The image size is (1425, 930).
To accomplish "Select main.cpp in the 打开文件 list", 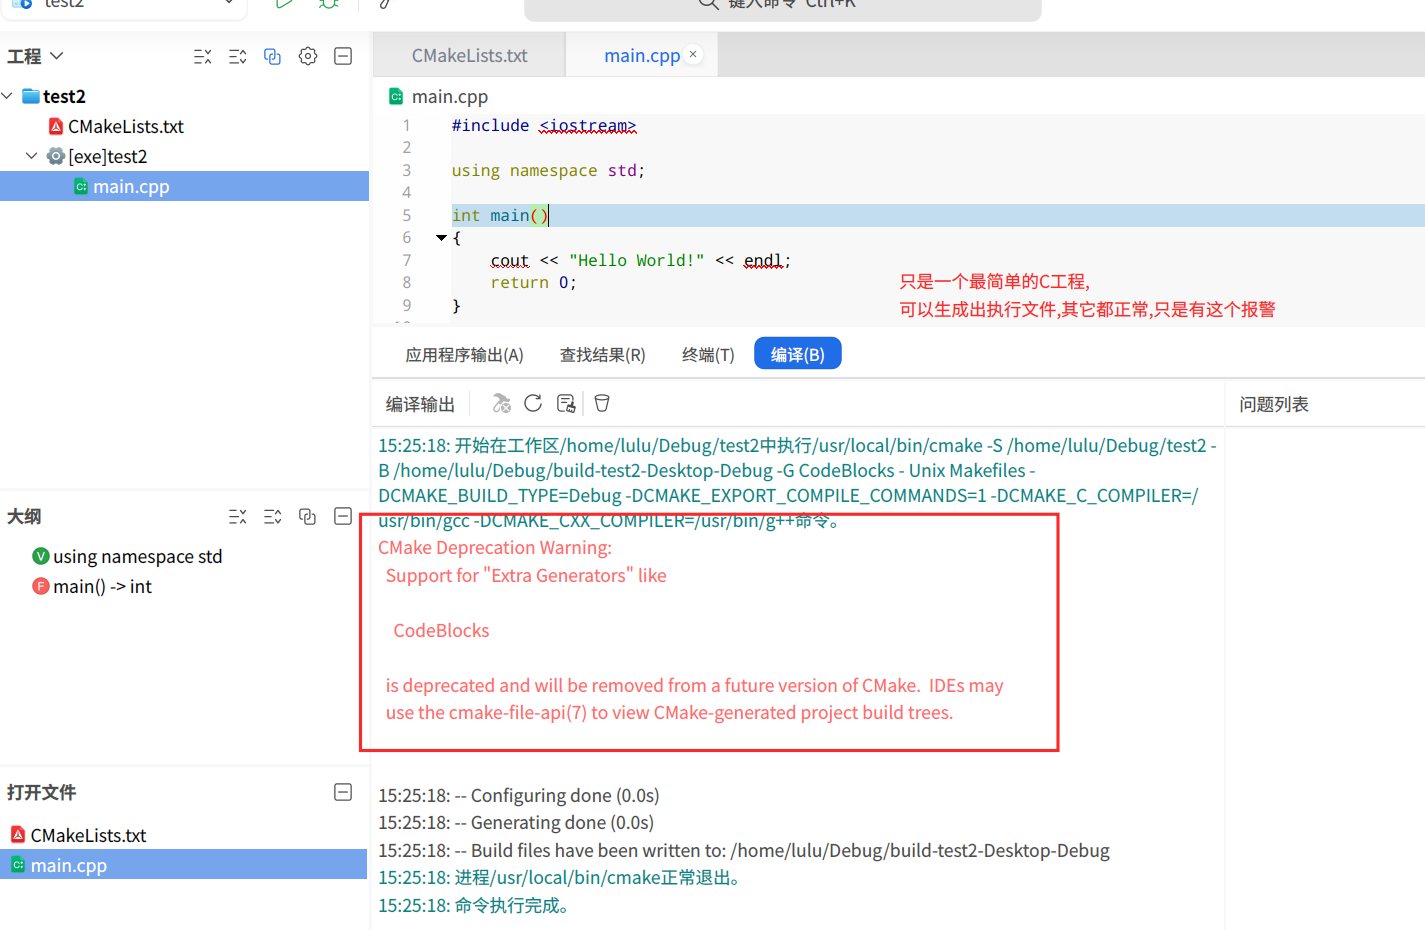I will click(184, 865).
